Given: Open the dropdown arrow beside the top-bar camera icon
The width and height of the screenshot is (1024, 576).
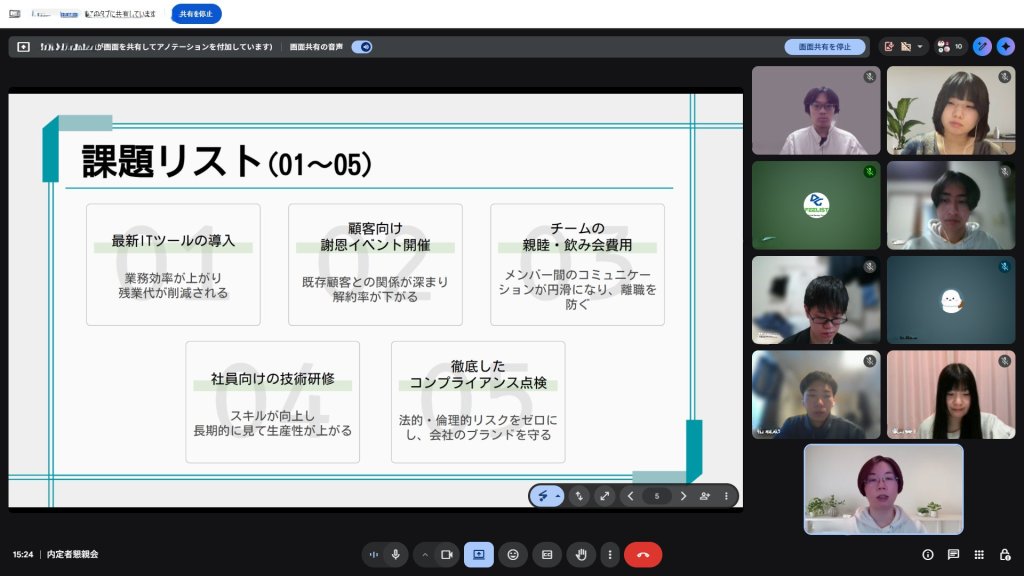Looking at the screenshot, I should [919, 47].
